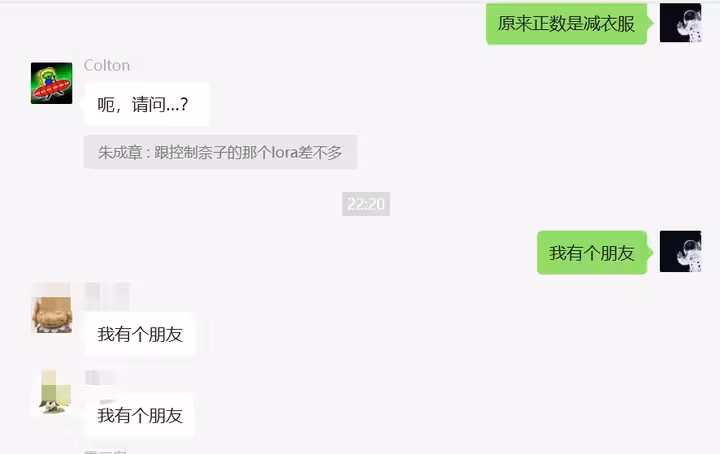Select the green 原来正数是减衣服 message bubble

tap(568, 23)
